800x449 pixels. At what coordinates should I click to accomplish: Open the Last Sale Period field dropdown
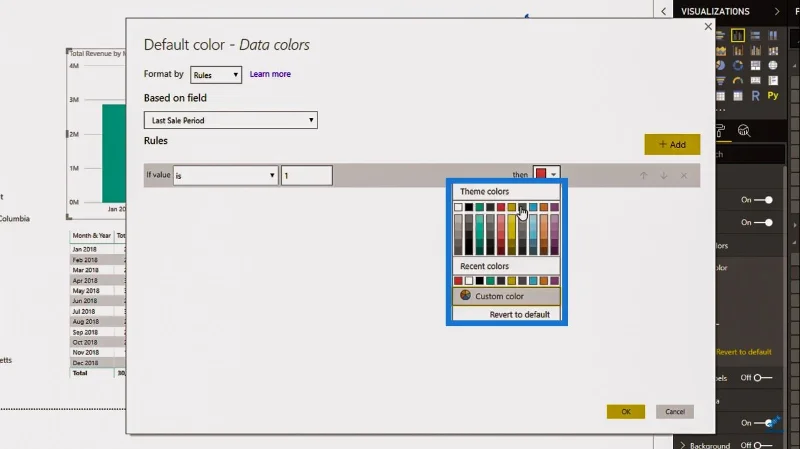pos(231,120)
